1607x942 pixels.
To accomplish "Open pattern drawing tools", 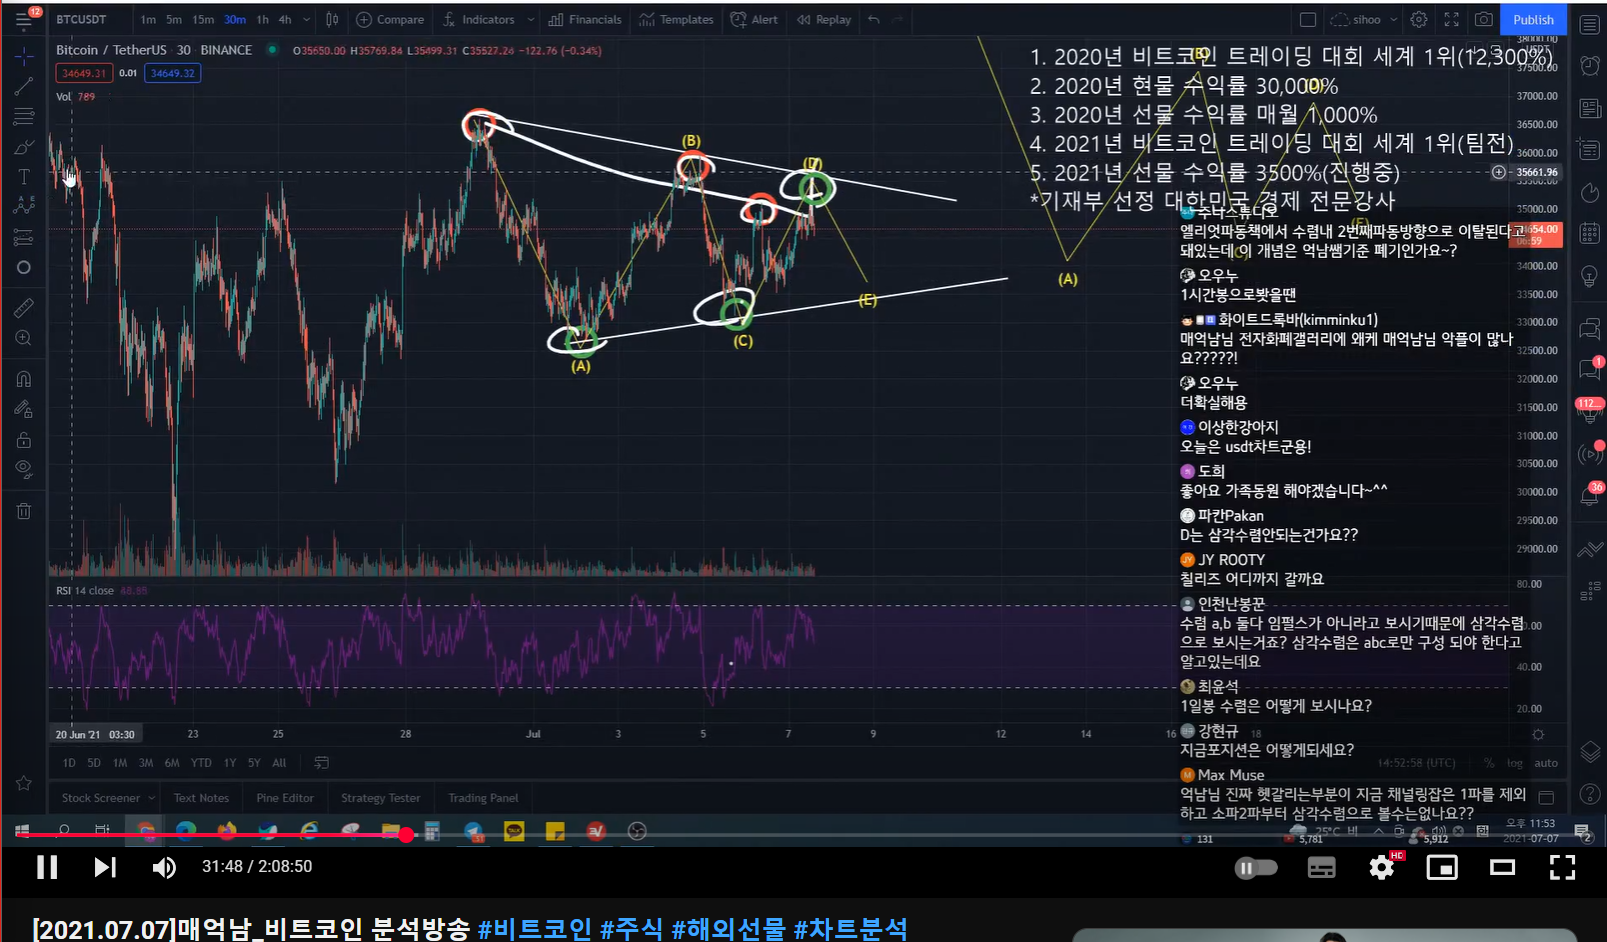I will [24, 206].
